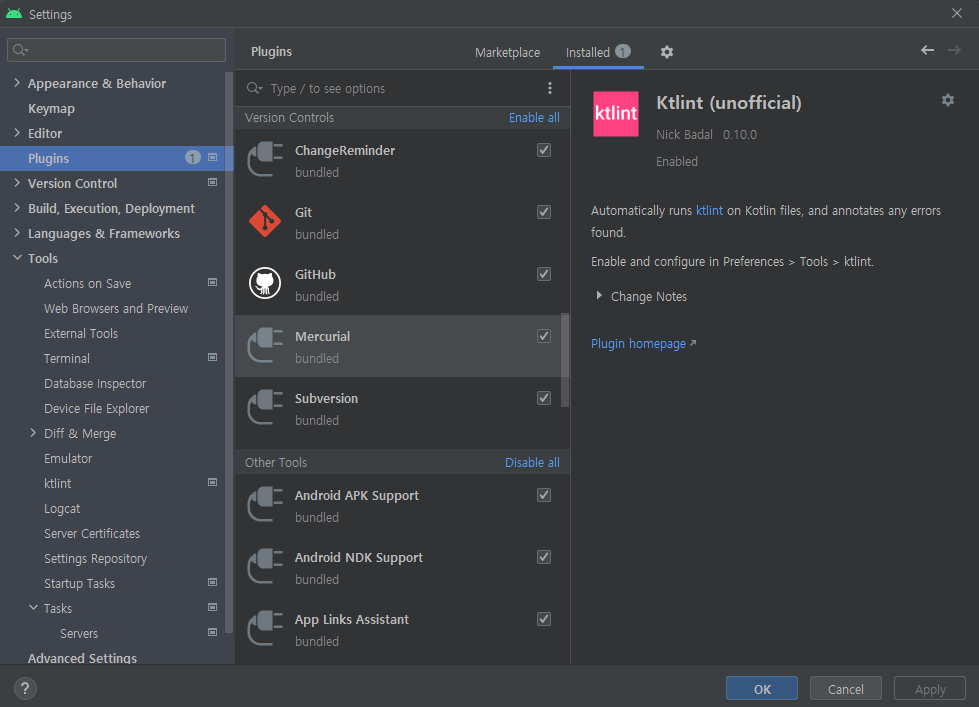Collapse the Tasks node

point(33,607)
